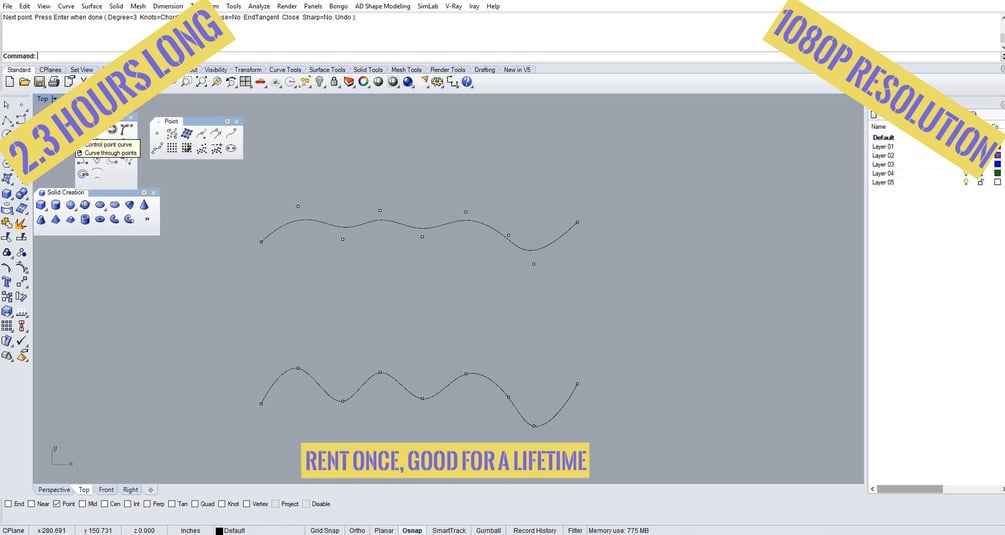The height and width of the screenshot is (535, 1005).
Task: Click the color wheel icon in the toolbar
Action: 363,82
